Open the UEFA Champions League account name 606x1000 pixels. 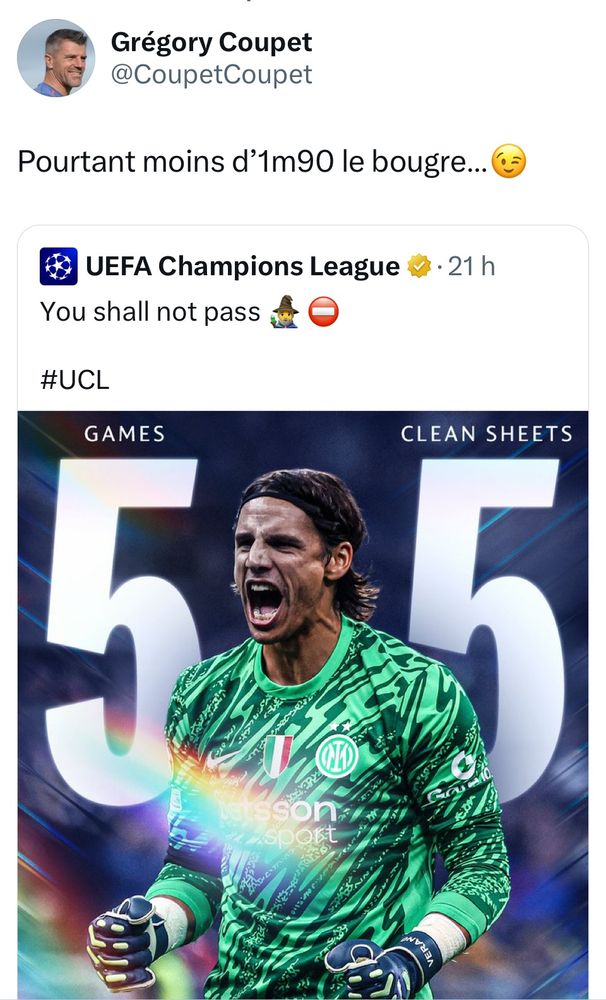pos(242,266)
